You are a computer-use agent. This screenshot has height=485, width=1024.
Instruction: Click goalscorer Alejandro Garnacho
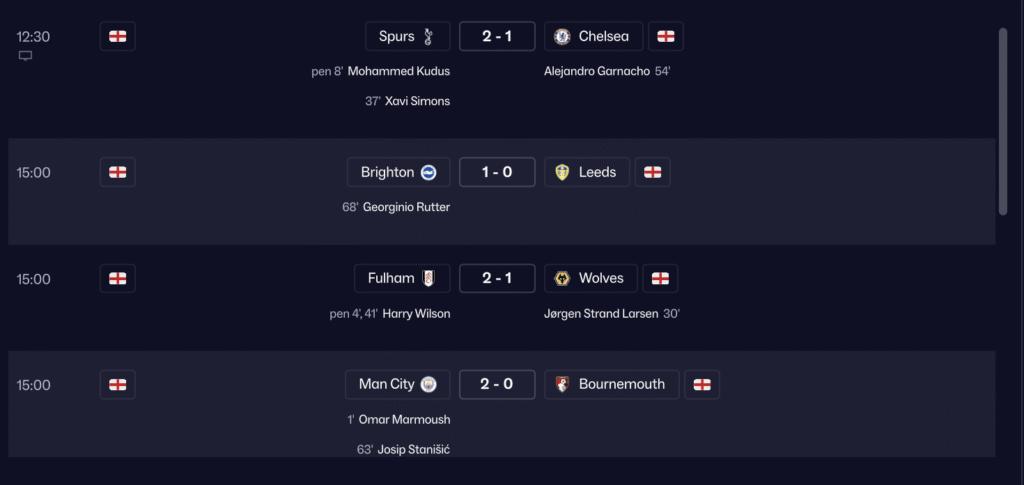tap(596, 72)
